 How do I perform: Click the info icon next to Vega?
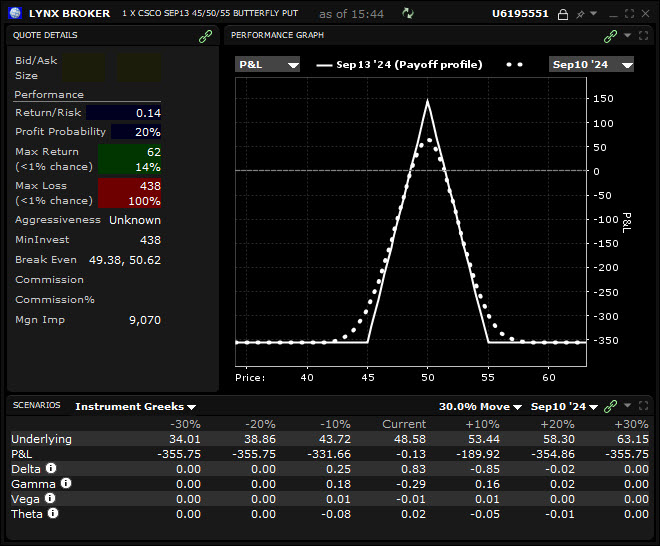[x=49, y=498]
